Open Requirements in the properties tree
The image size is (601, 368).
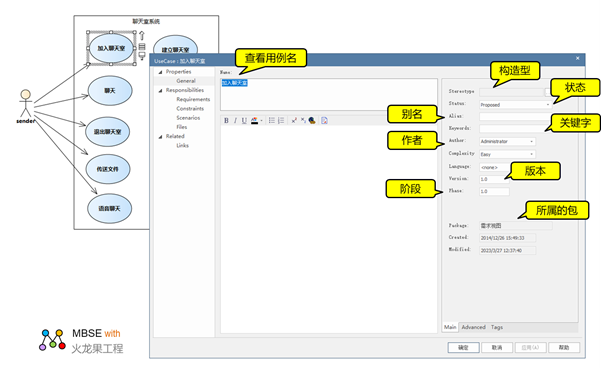[193, 99]
